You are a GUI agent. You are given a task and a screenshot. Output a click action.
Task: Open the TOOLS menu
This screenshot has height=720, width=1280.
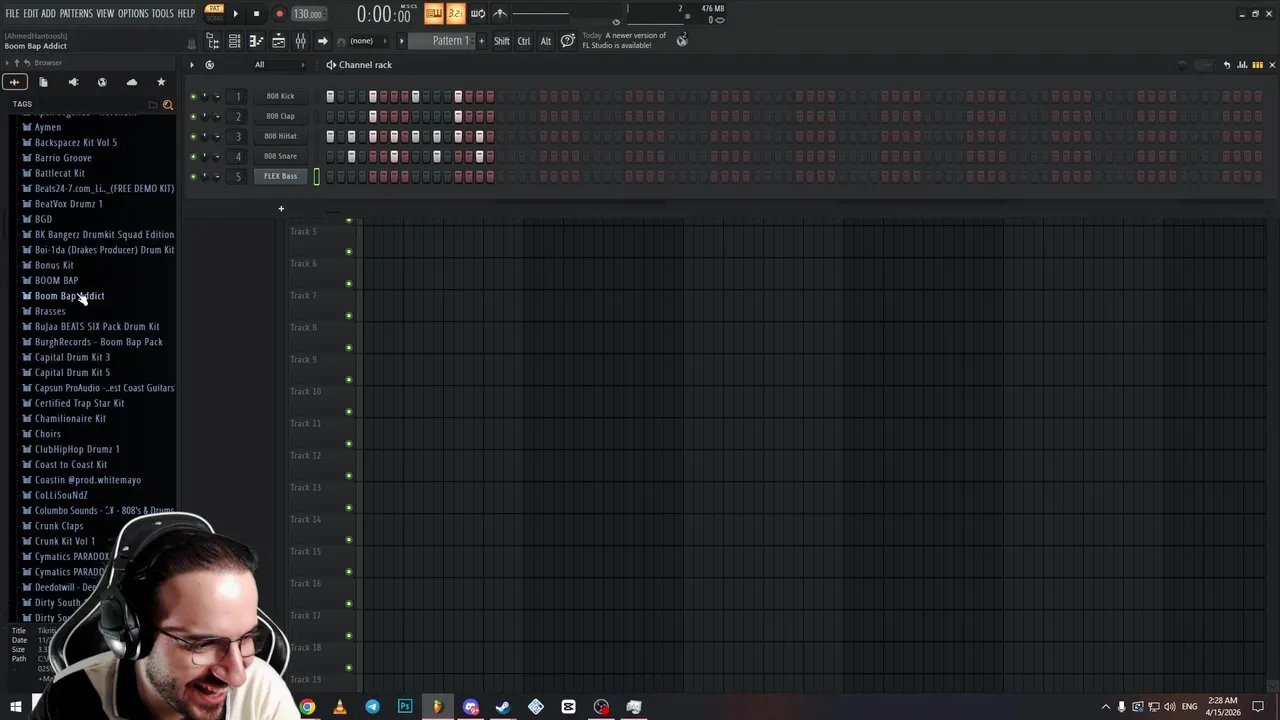coord(162,13)
